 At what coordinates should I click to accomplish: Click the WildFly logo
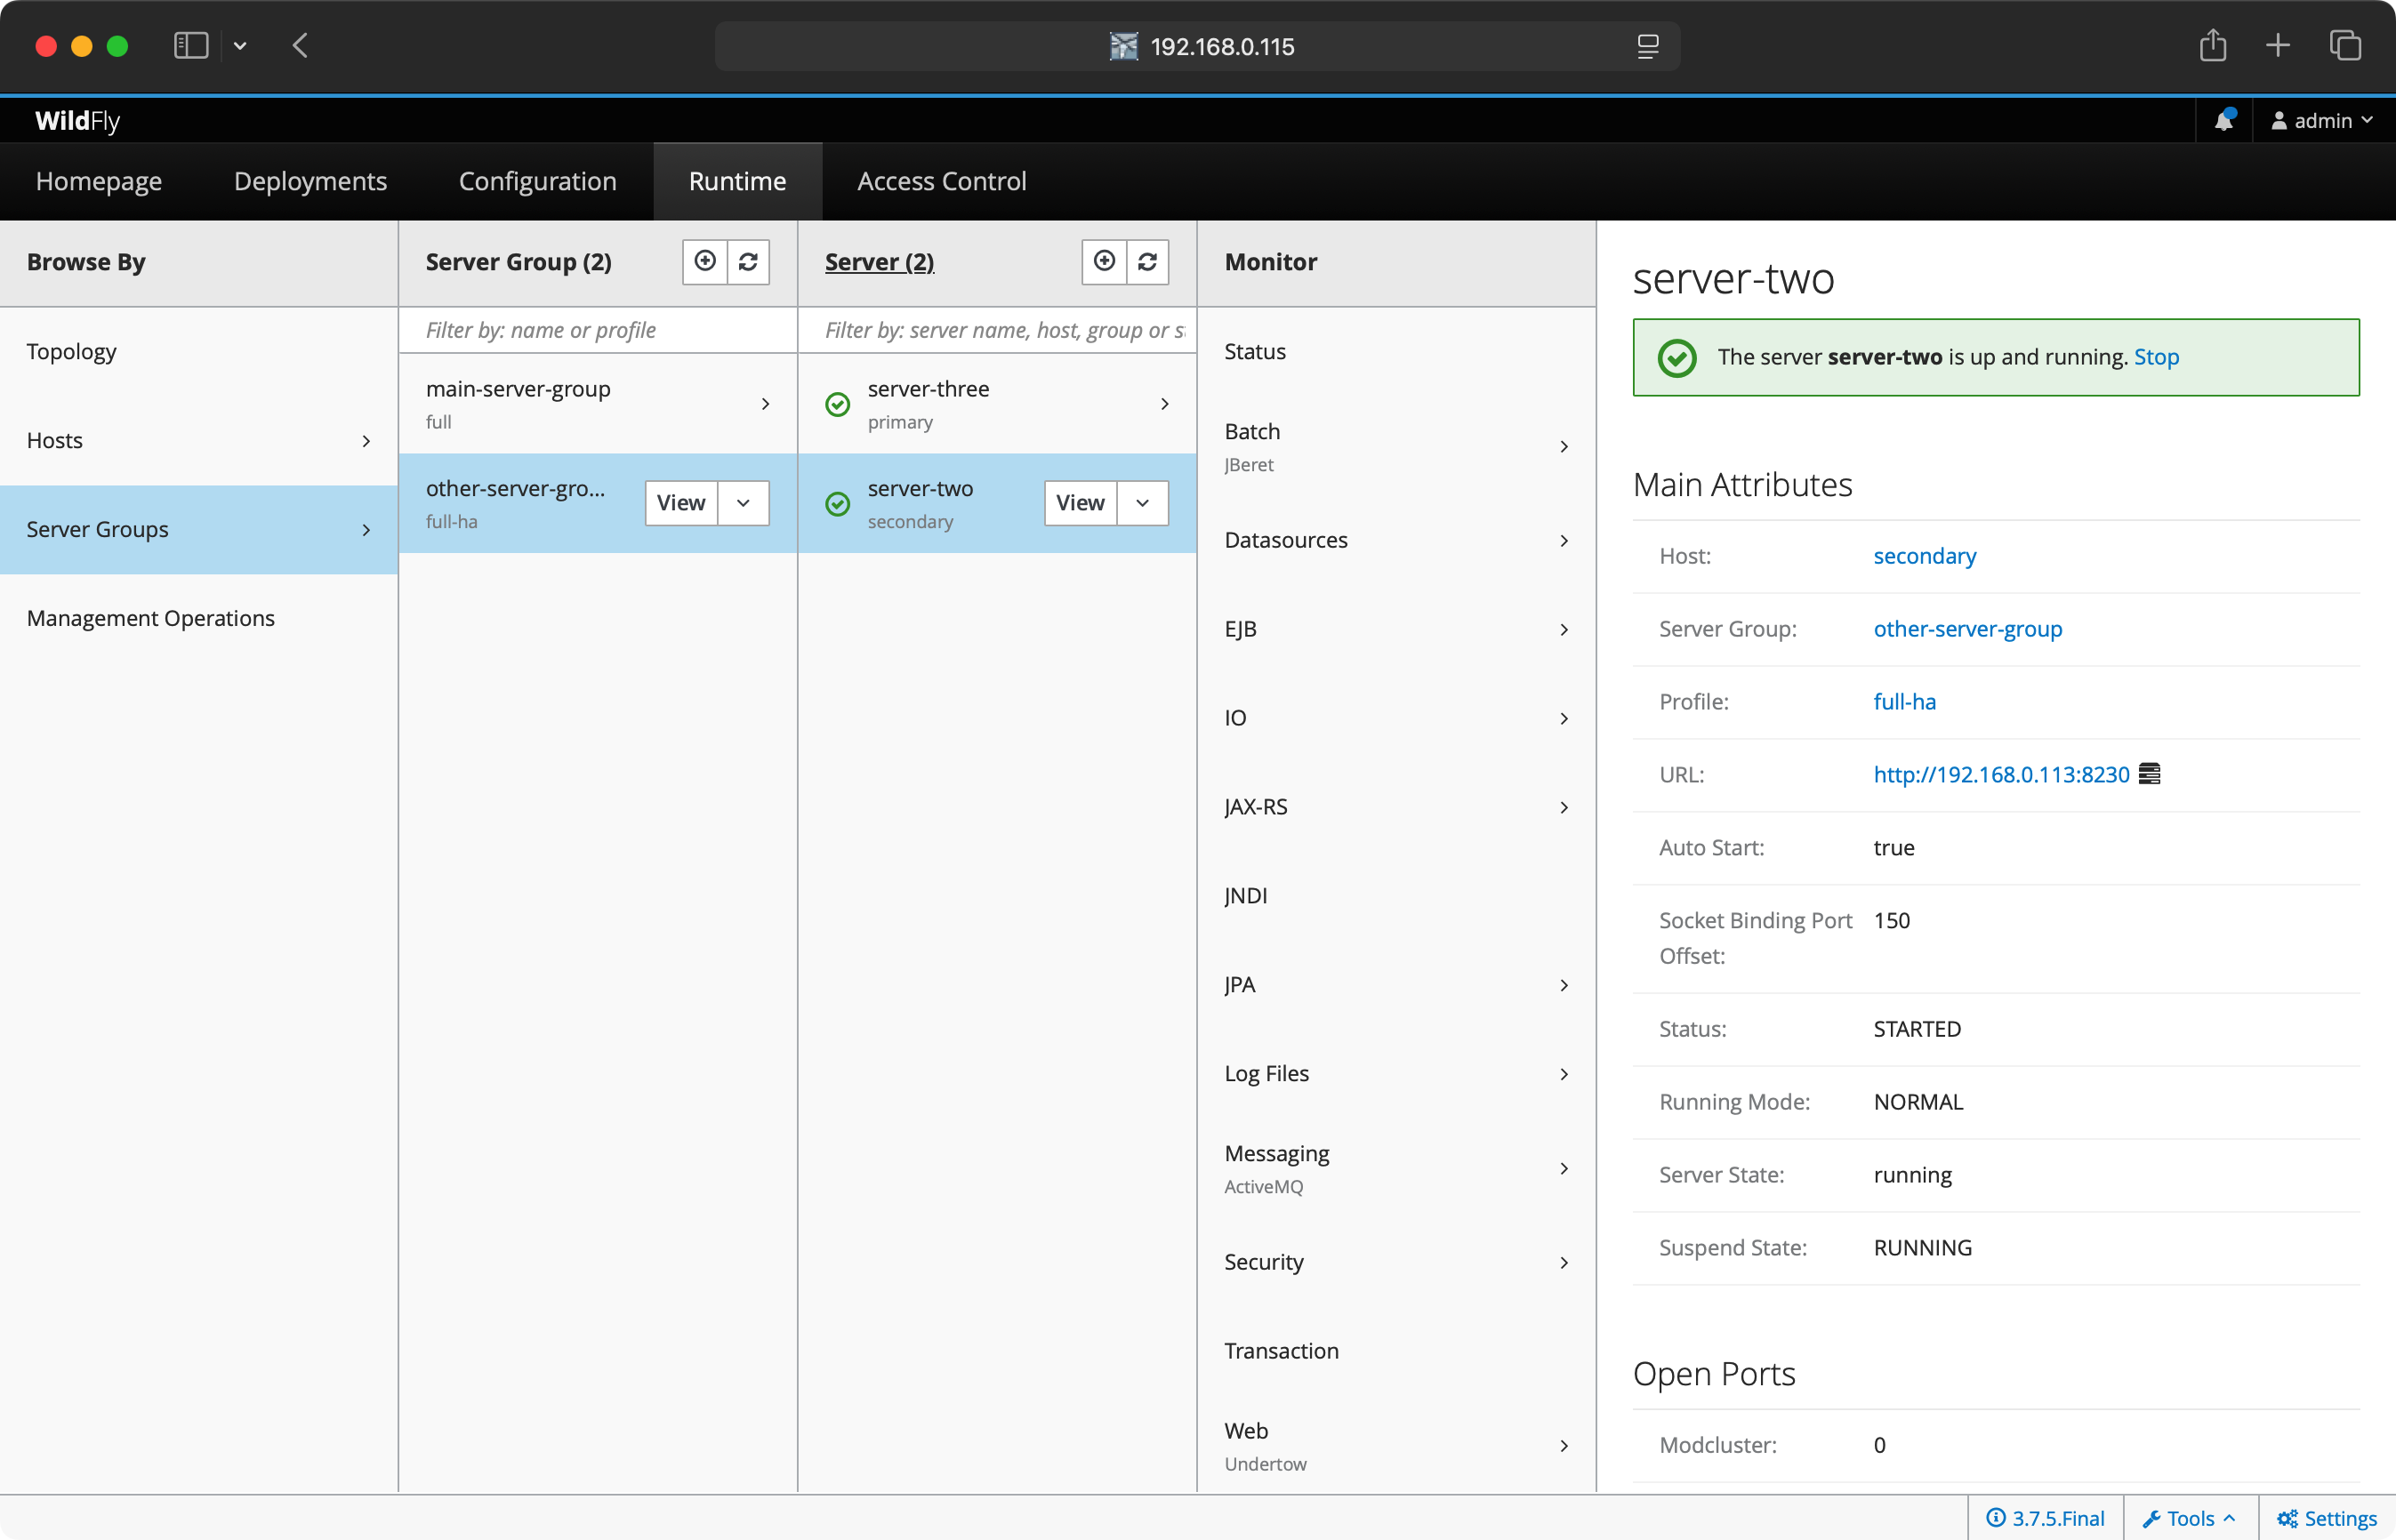77,121
